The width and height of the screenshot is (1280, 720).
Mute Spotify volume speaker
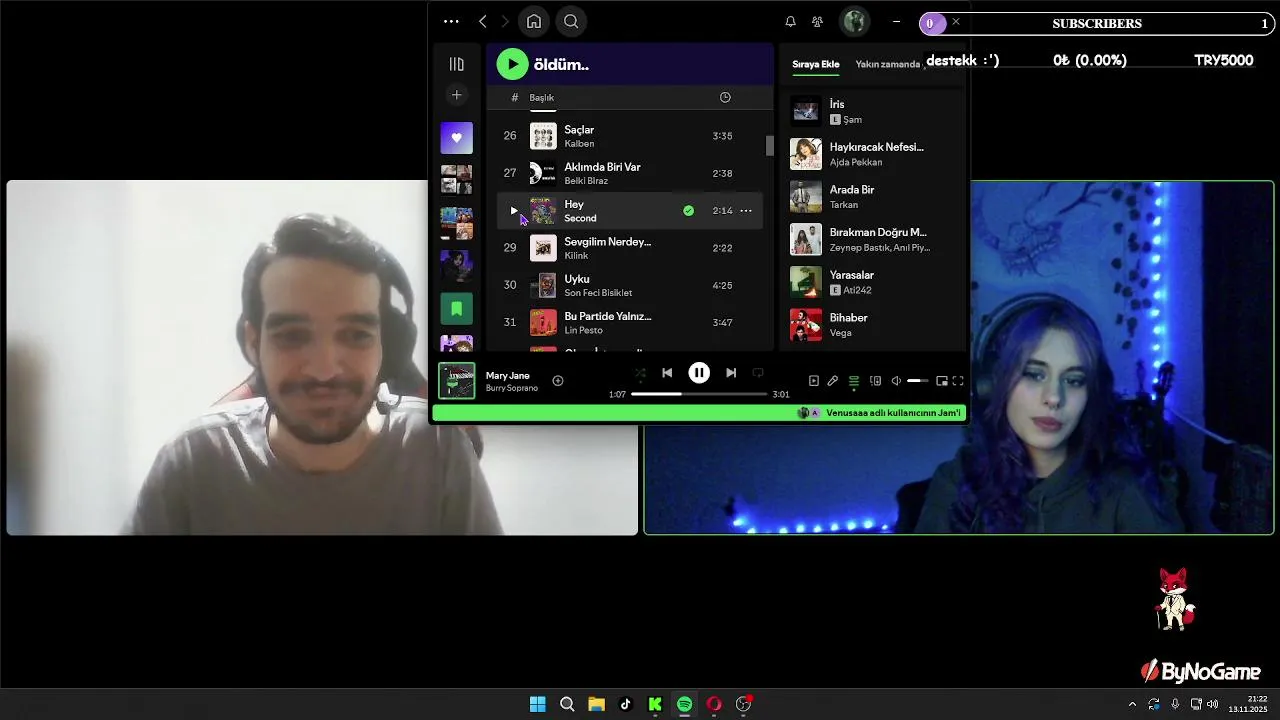click(896, 381)
